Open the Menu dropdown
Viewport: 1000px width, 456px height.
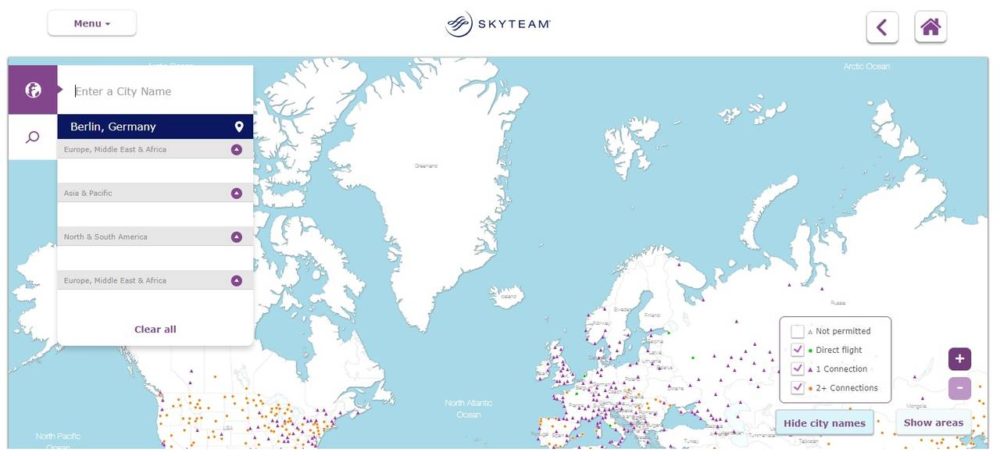[x=92, y=24]
